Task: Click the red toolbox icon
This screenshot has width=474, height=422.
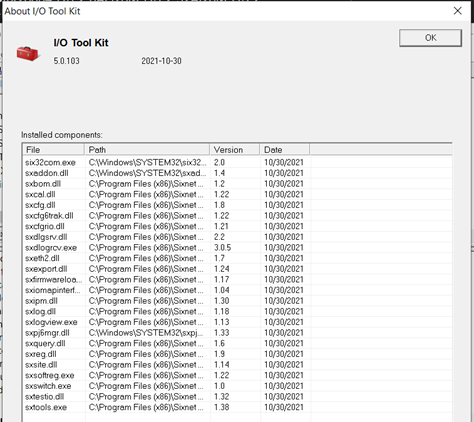Action: click(x=28, y=54)
